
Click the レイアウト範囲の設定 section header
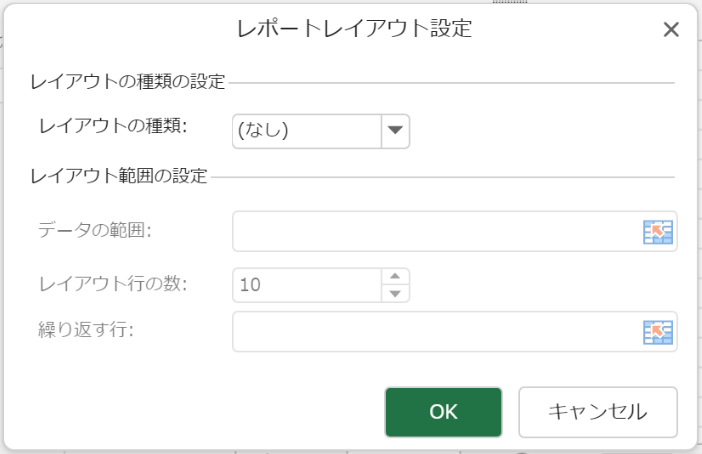(119, 177)
